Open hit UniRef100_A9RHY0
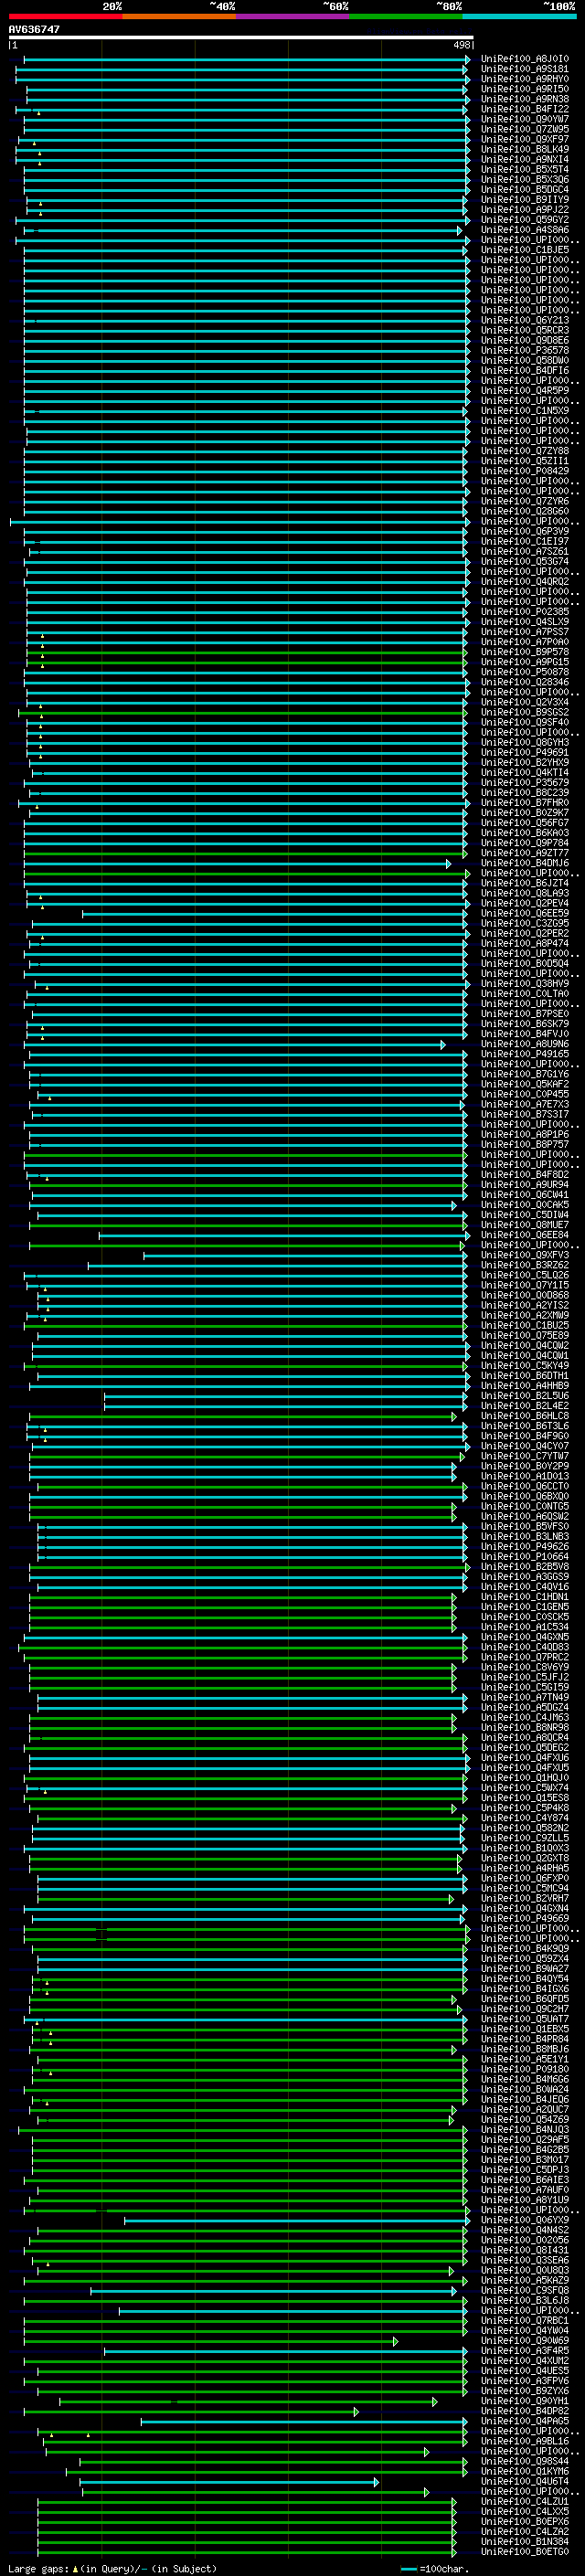 point(525,79)
